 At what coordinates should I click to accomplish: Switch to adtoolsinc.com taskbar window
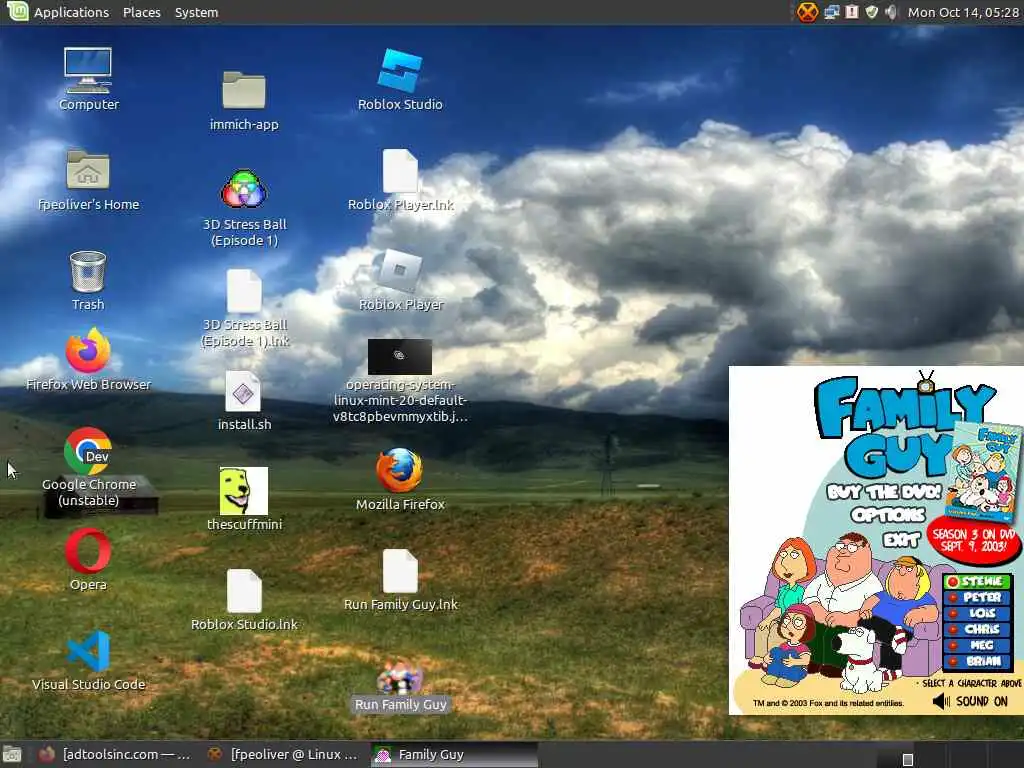pyautogui.click(x=114, y=755)
